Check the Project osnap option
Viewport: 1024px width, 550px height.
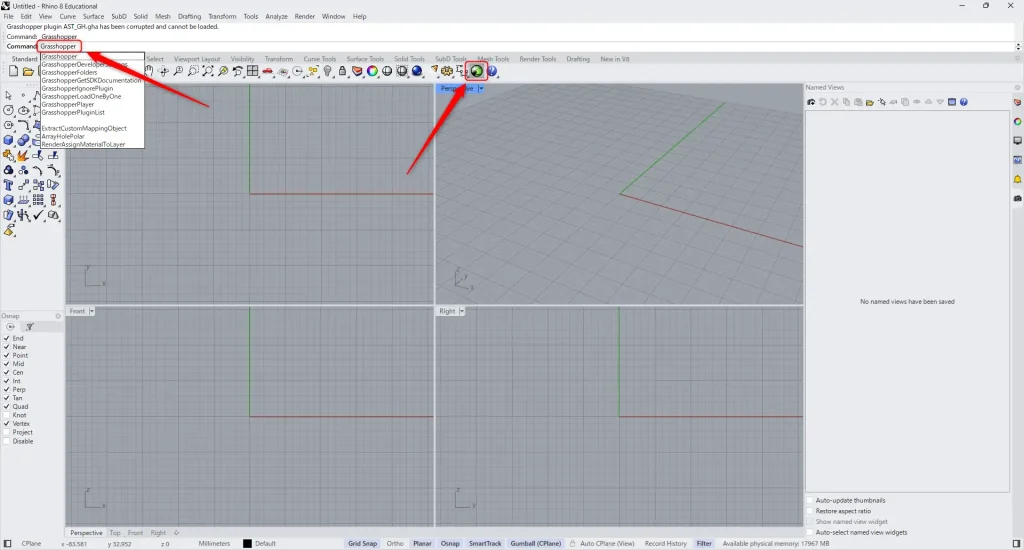[x=7, y=432]
